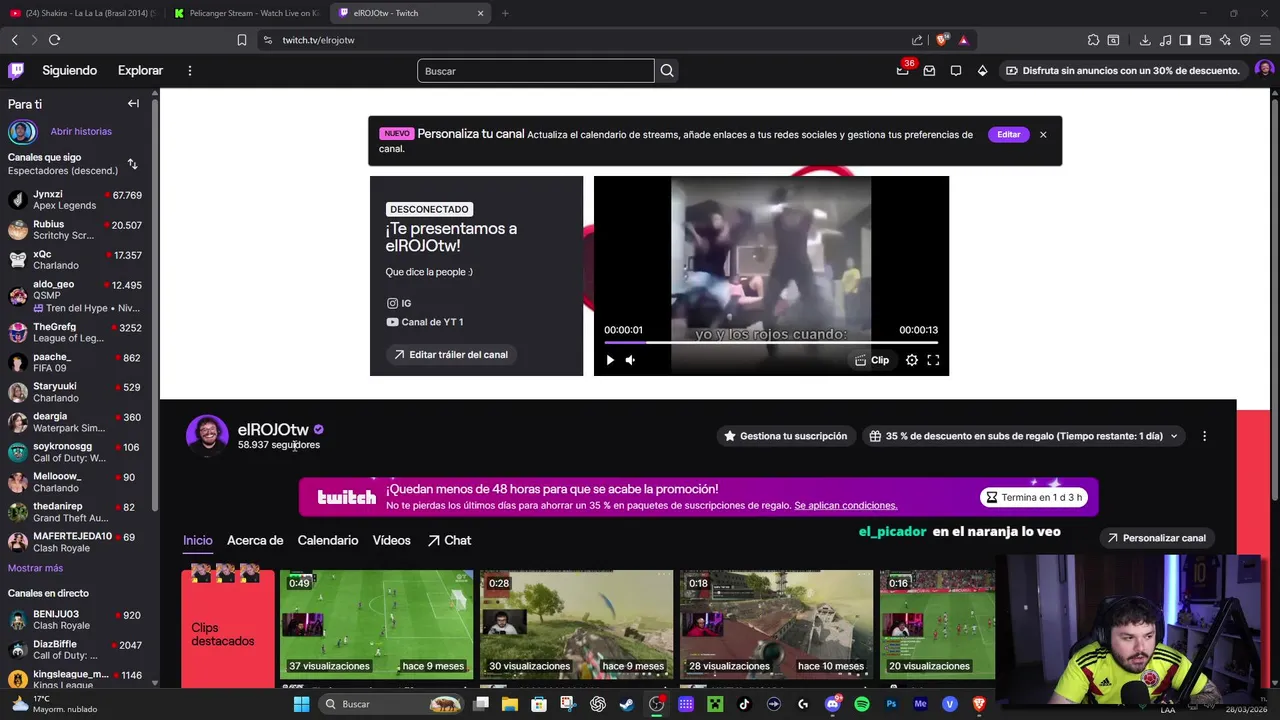Toggle trailer fullscreen mode
The height and width of the screenshot is (720, 1280).
(x=933, y=360)
